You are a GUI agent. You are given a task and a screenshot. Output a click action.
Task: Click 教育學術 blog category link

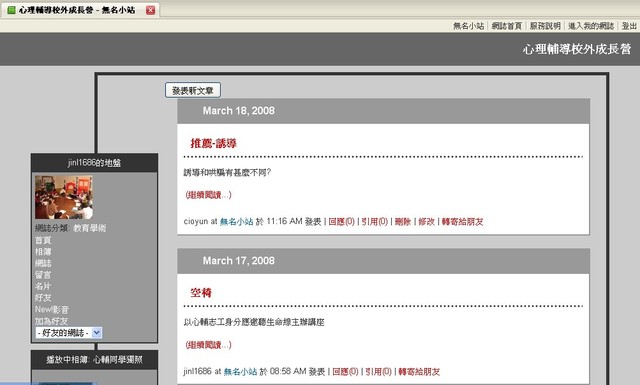click(89, 228)
